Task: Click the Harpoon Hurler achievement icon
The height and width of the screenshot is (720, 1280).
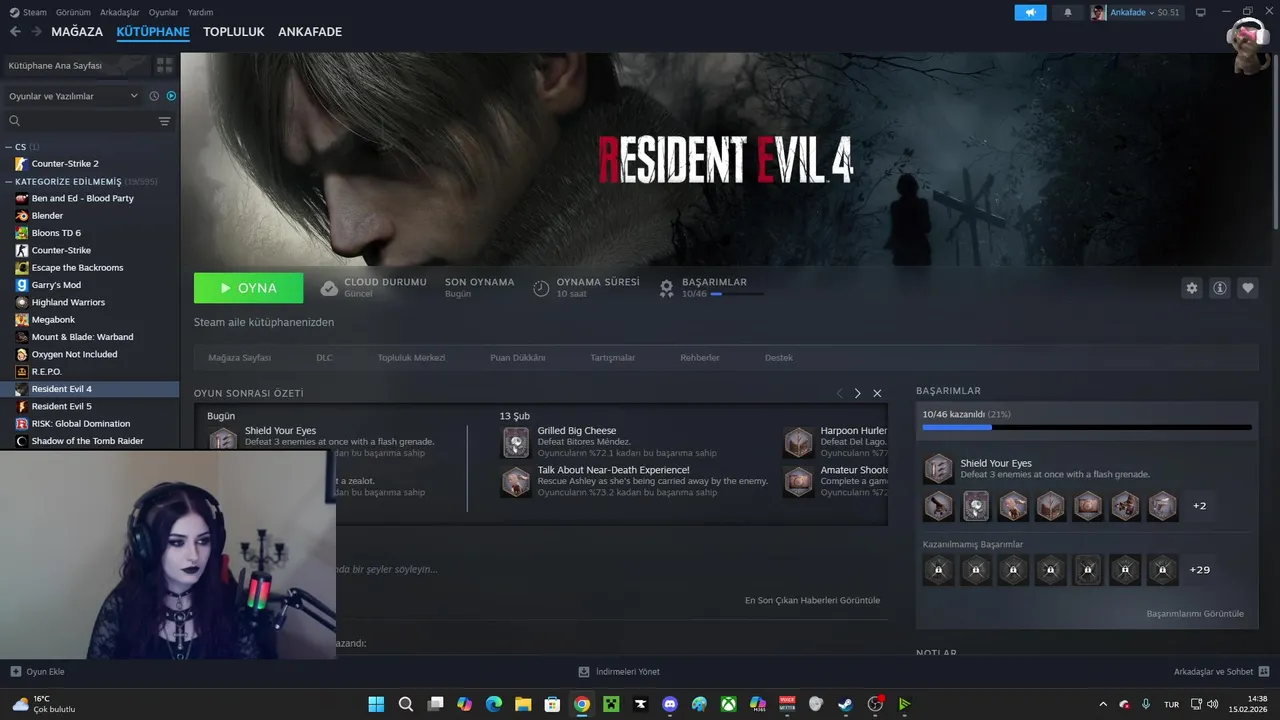Action: tap(799, 442)
